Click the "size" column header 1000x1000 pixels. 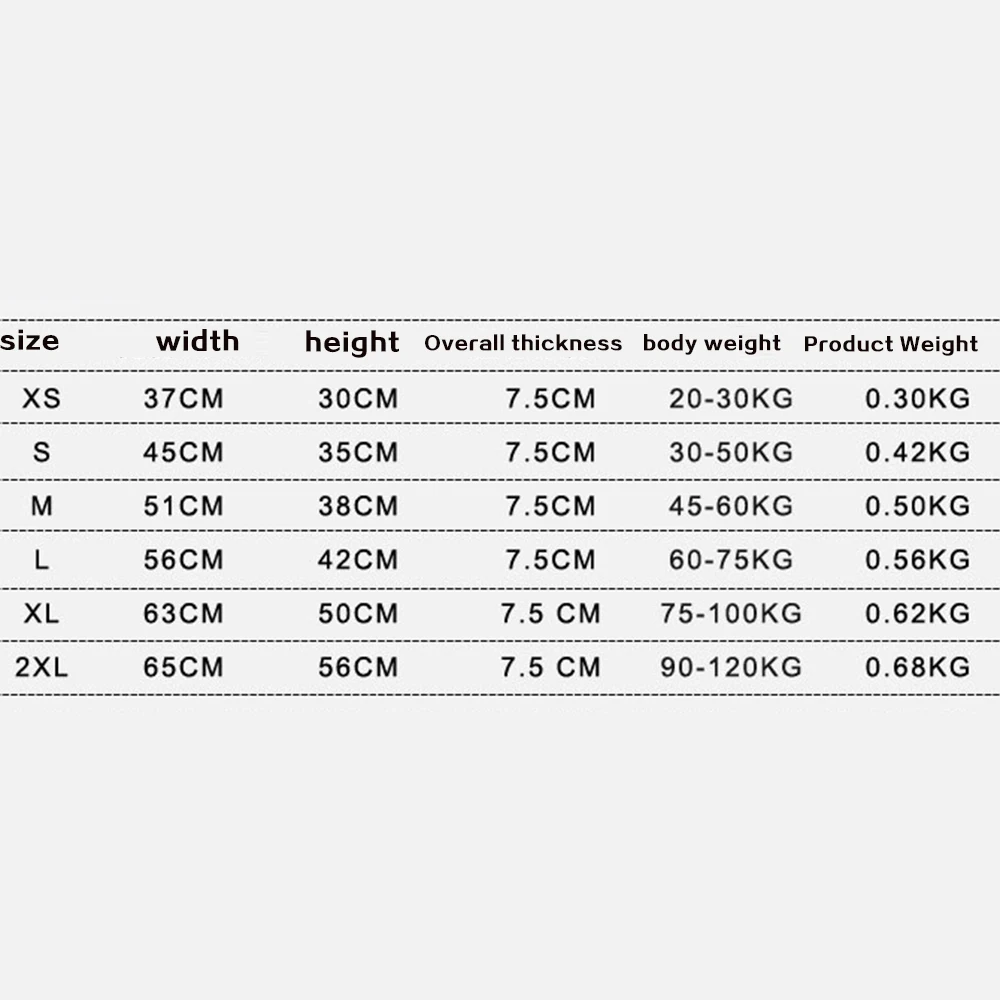30,341
